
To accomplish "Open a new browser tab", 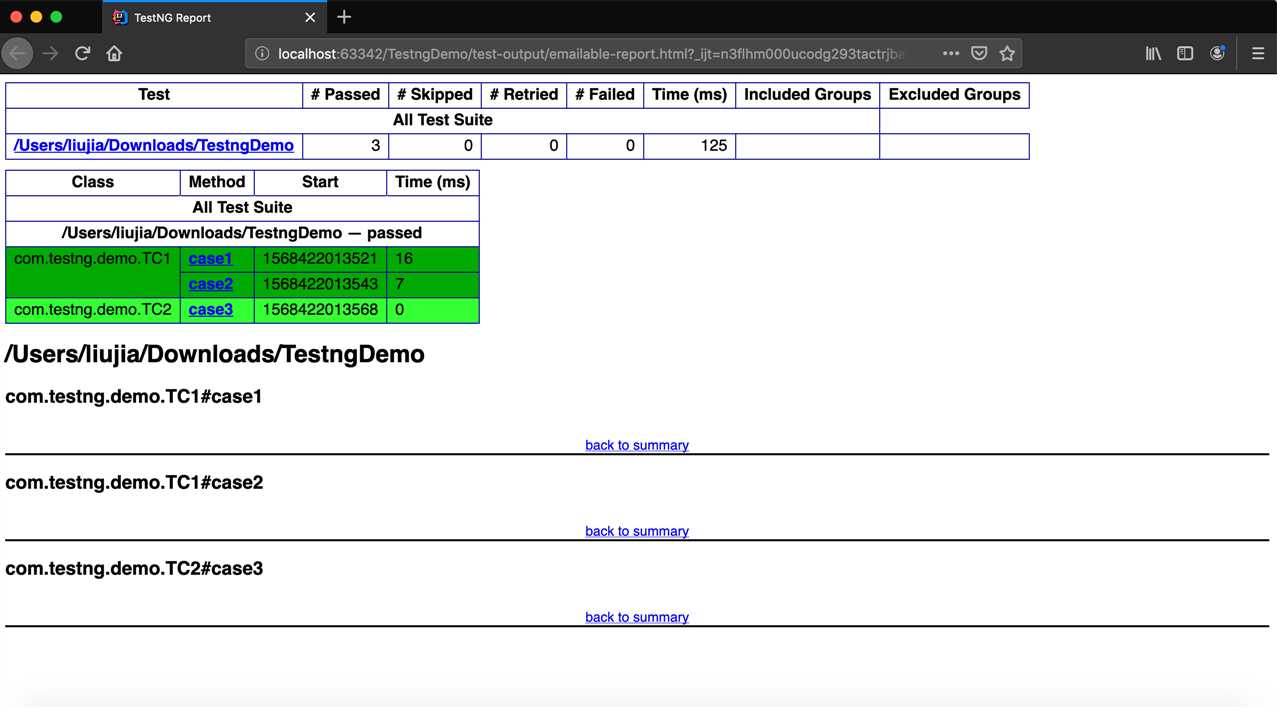I will pos(344,17).
